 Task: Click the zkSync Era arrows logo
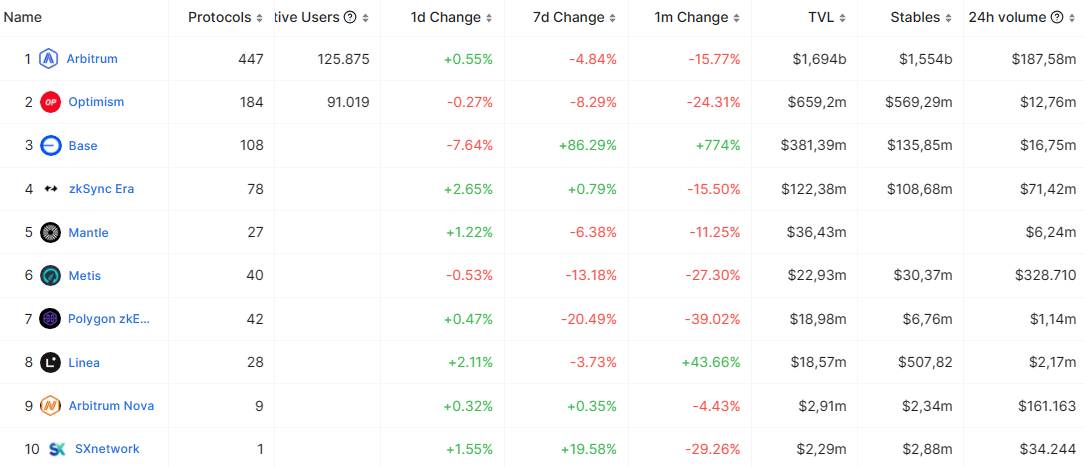(50, 189)
